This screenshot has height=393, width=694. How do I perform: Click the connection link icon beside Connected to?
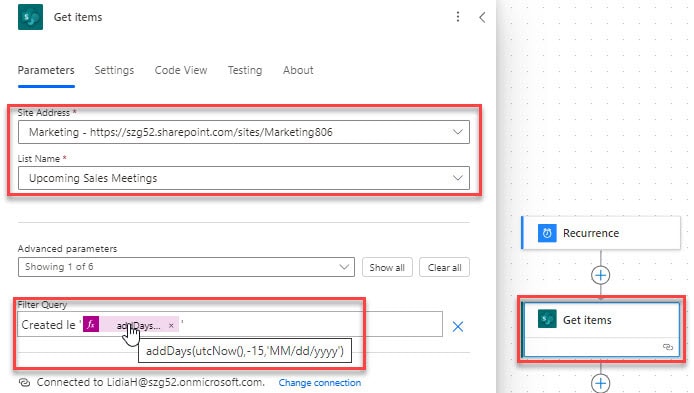[x=25, y=382]
